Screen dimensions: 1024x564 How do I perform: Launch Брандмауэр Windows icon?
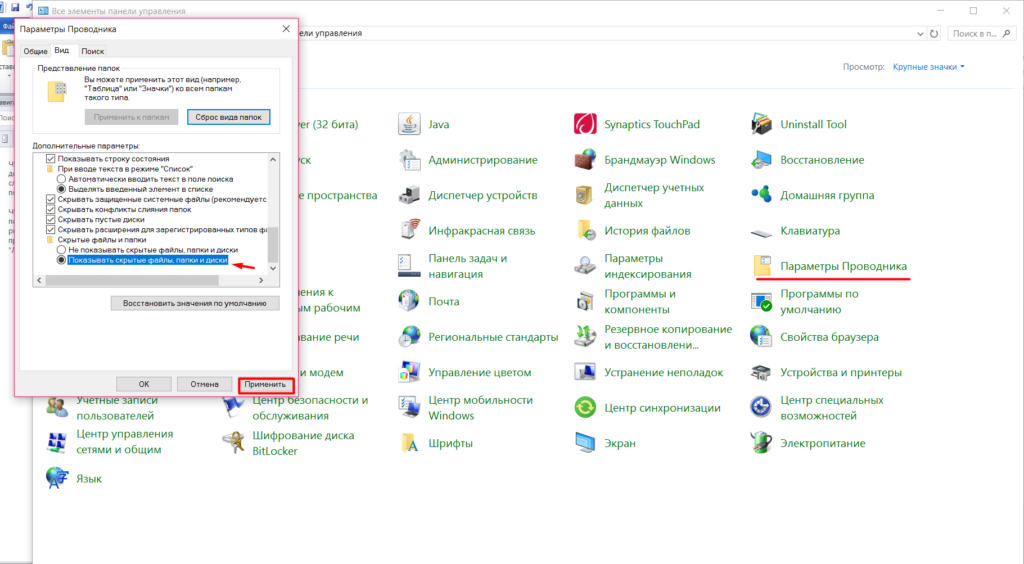point(585,160)
